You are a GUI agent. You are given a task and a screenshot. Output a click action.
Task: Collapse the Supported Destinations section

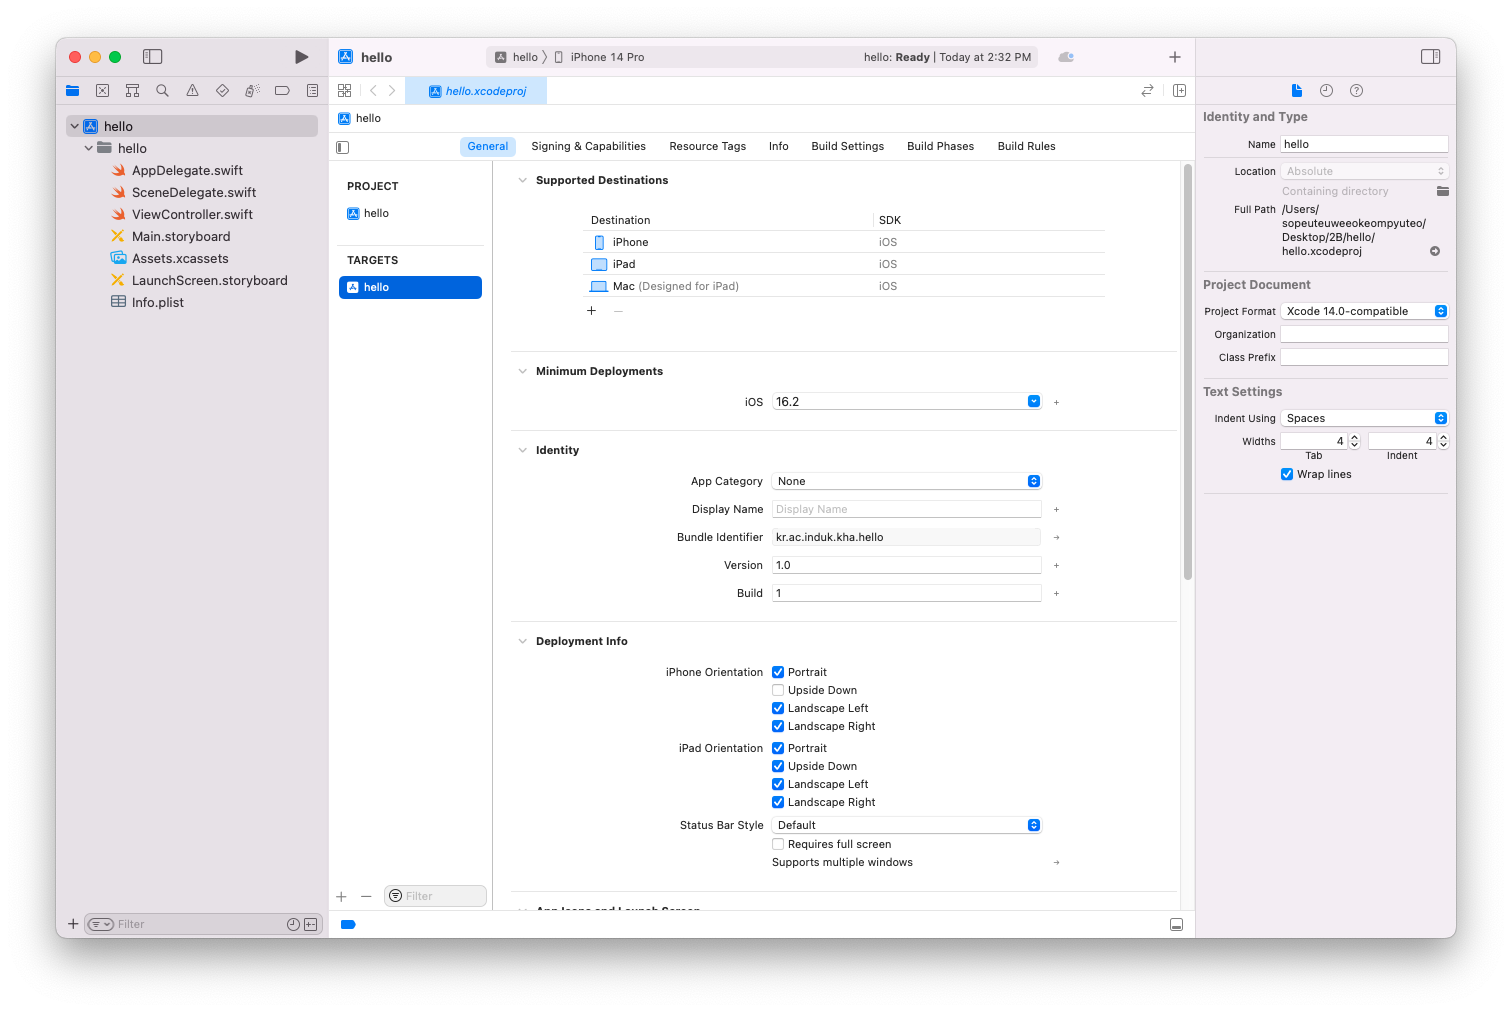click(x=522, y=180)
